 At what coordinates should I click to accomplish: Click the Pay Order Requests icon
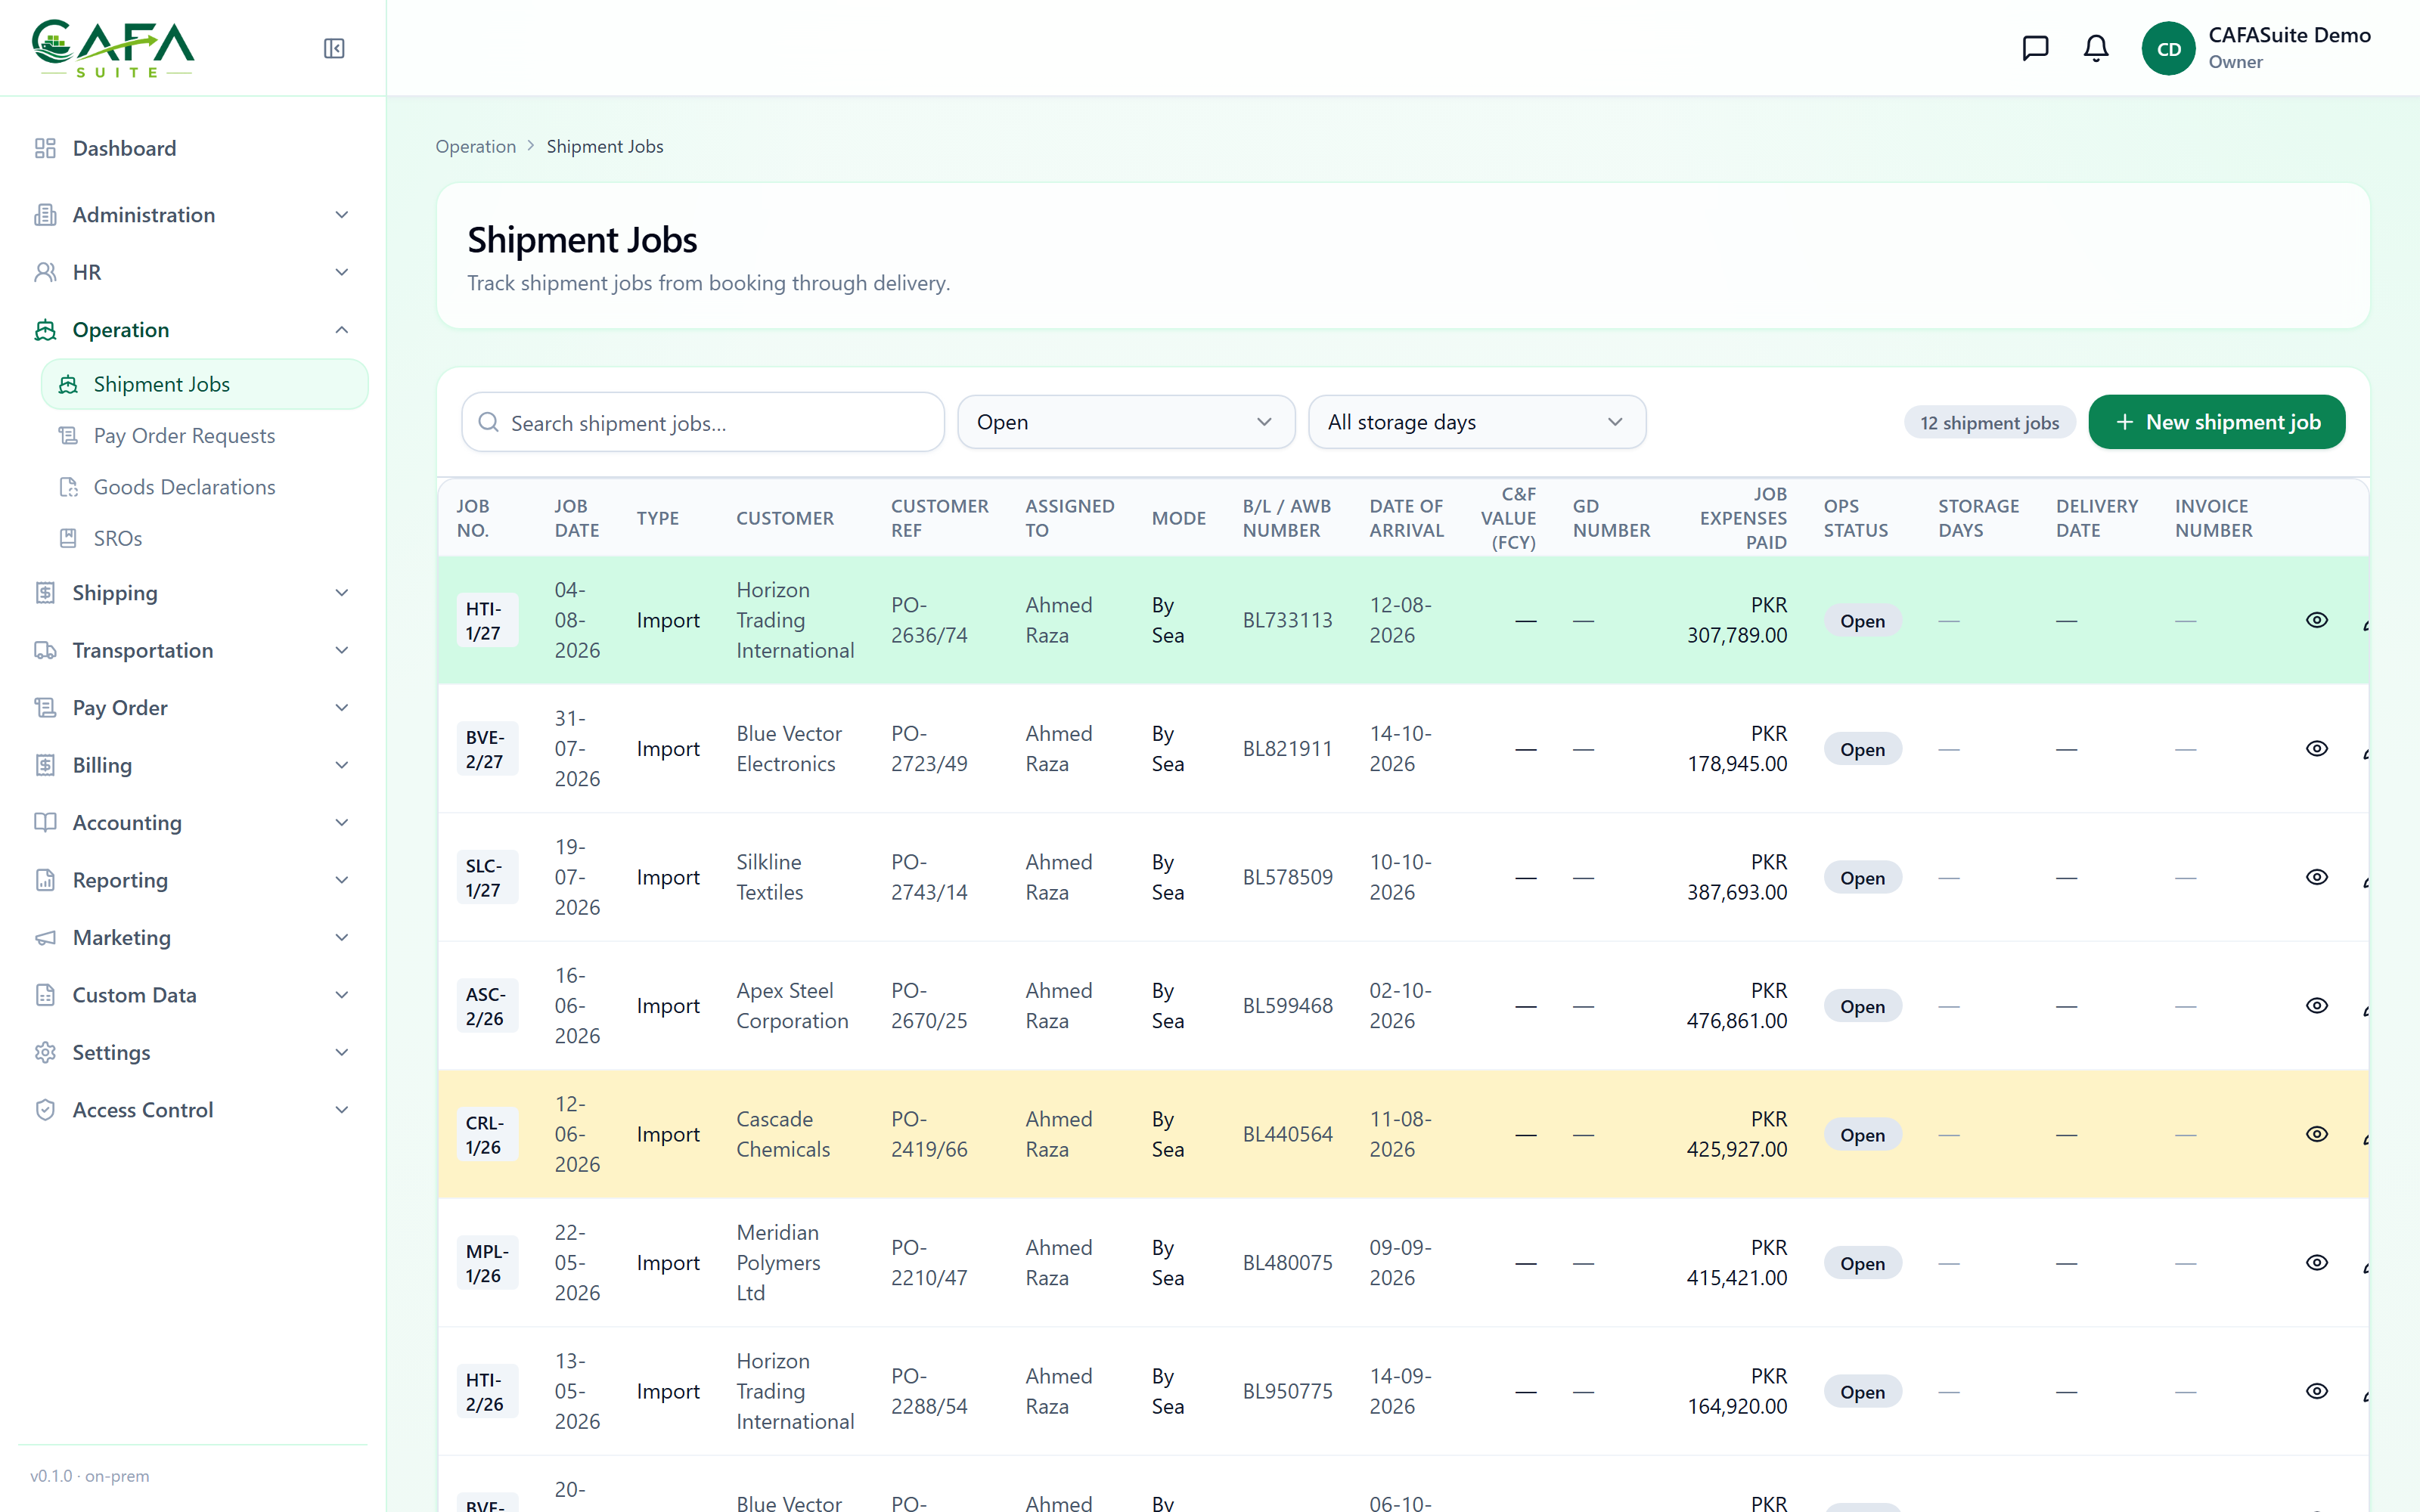68,435
